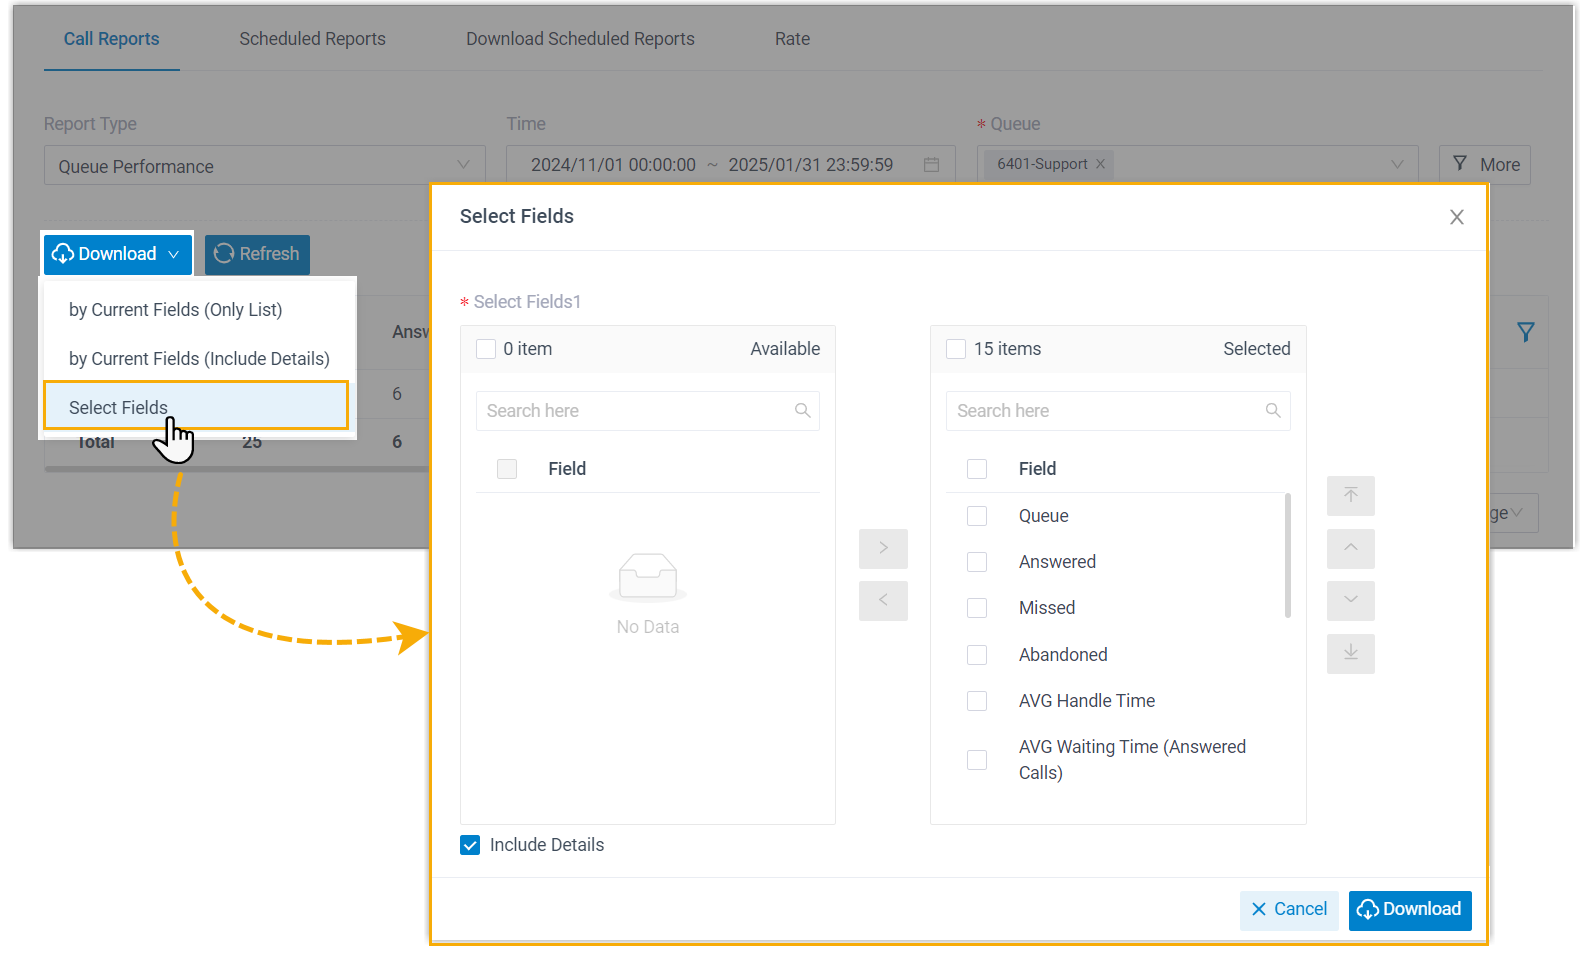
Task: Expand the Queue selection dropdown
Action: click(x=1396, y=165)
